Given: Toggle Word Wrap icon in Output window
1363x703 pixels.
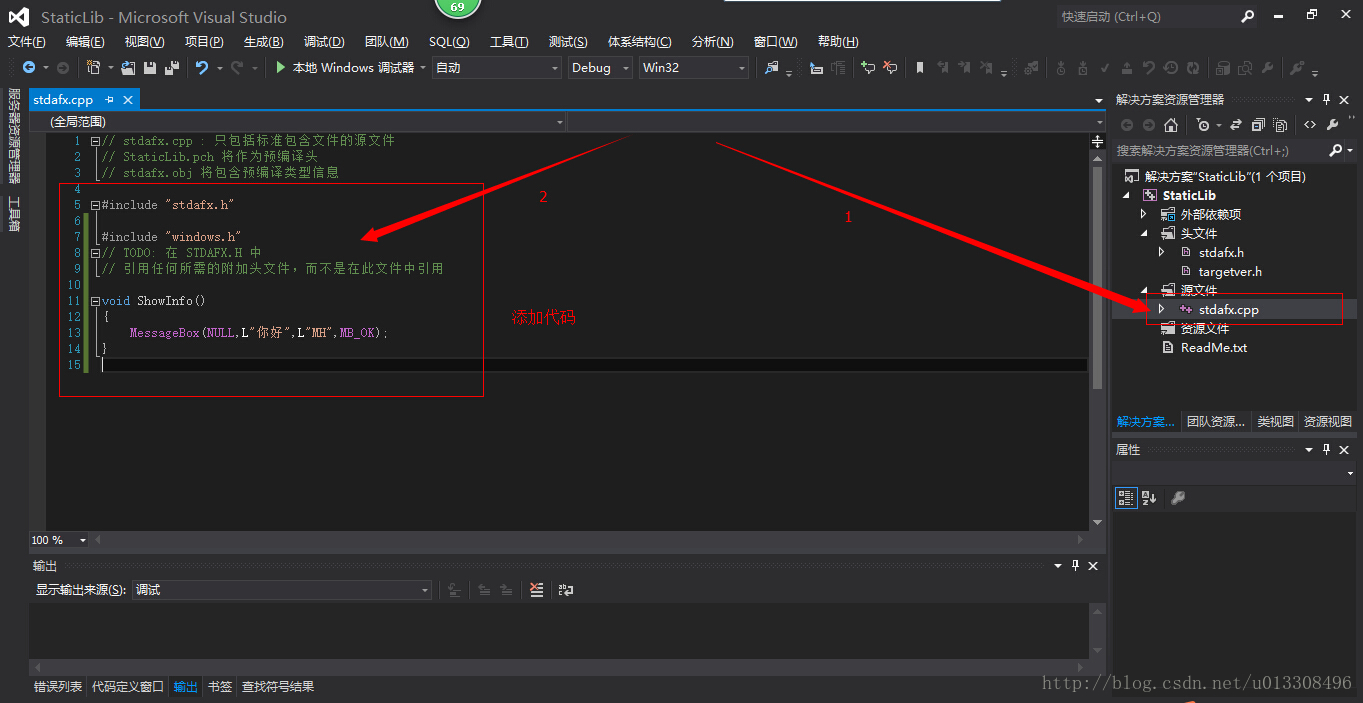Looking at the screenshot, I should pos(566,590).
